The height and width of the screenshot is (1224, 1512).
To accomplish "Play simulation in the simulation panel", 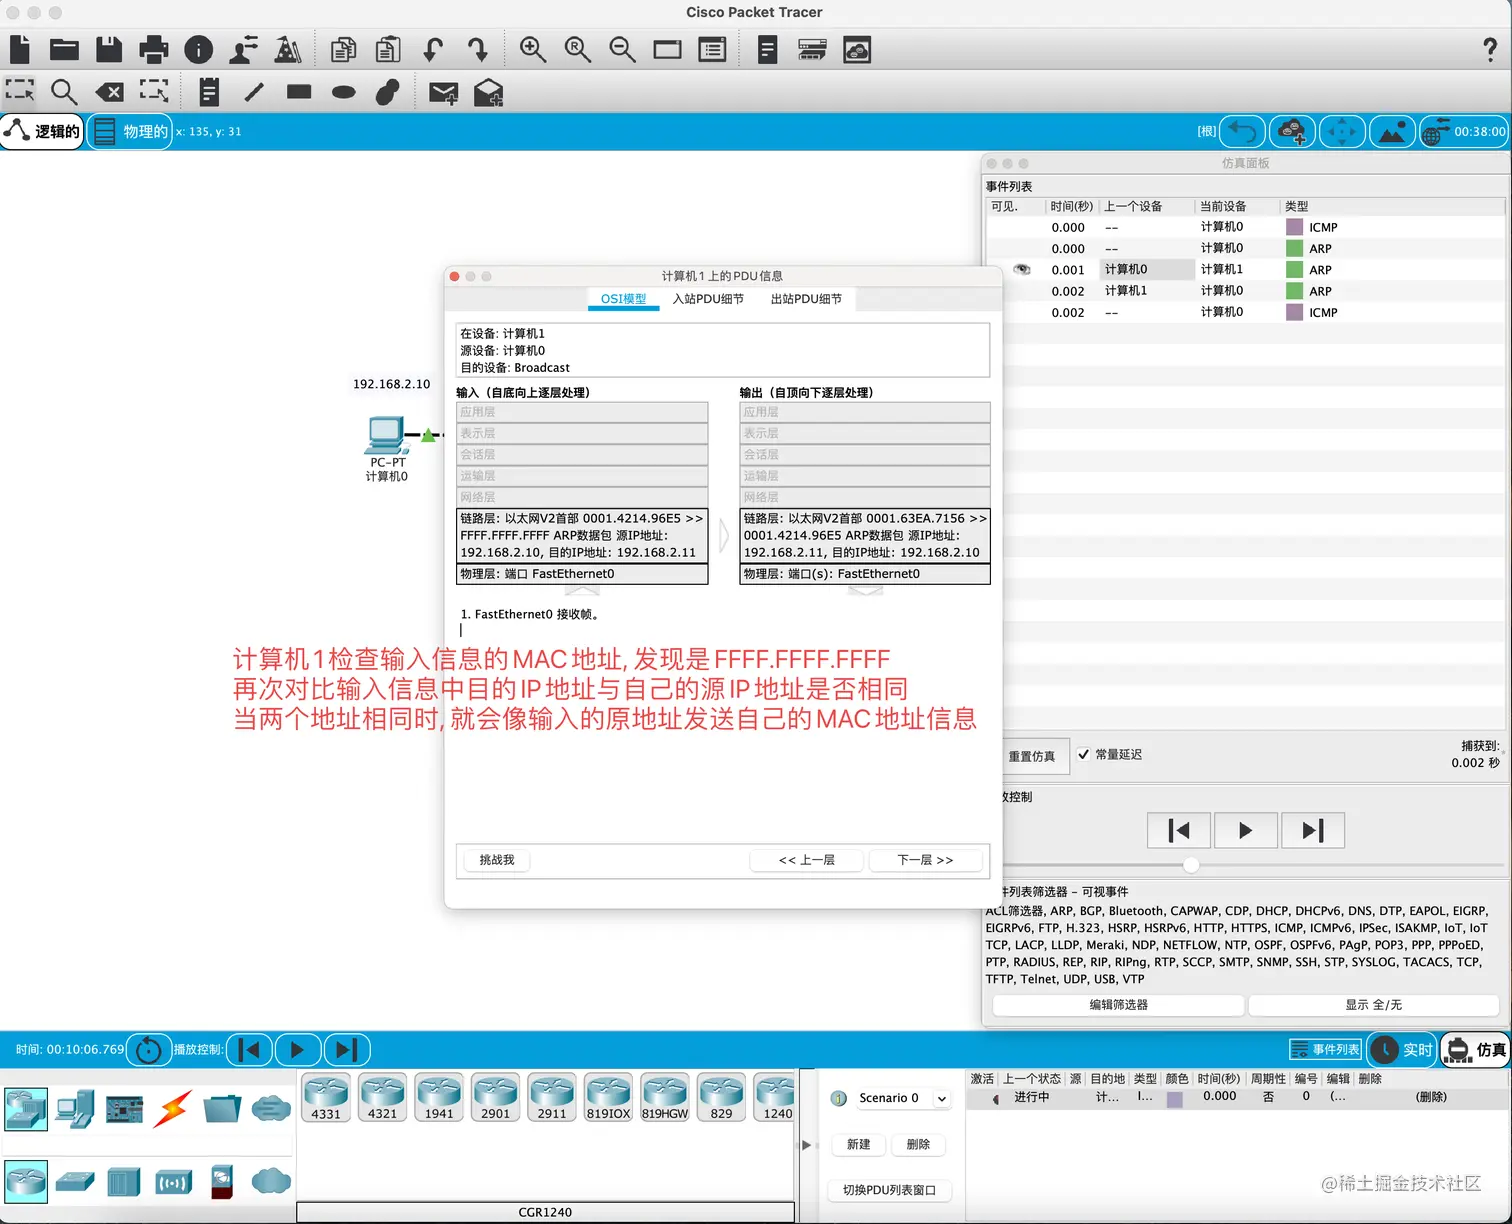I will [1245, 830].
